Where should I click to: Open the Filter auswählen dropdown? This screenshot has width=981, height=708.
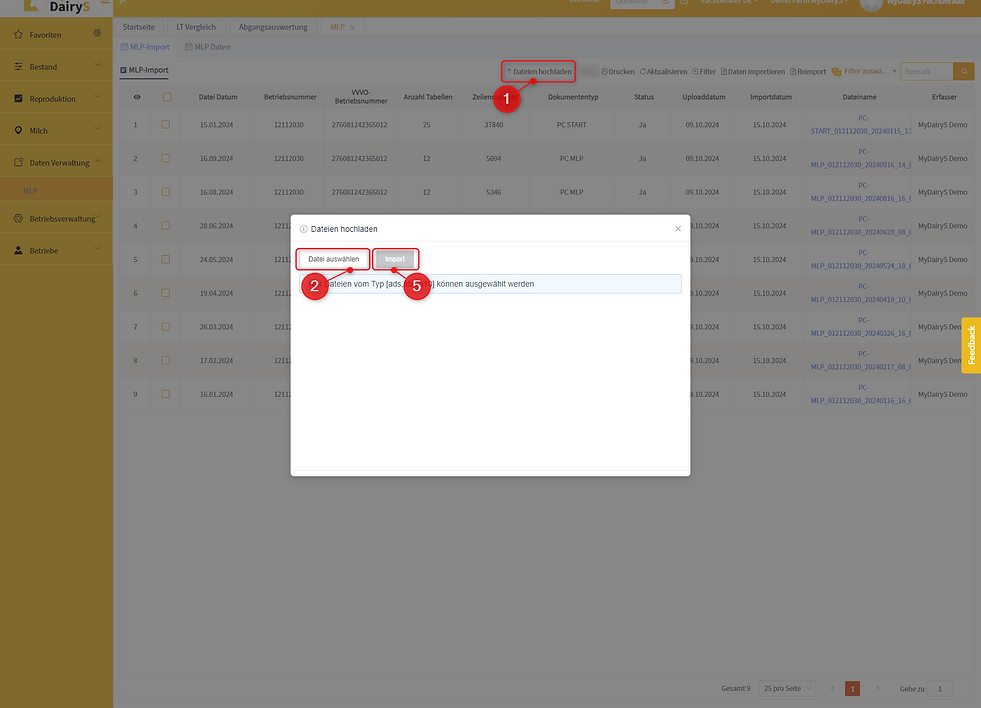[x=864, y=71]
